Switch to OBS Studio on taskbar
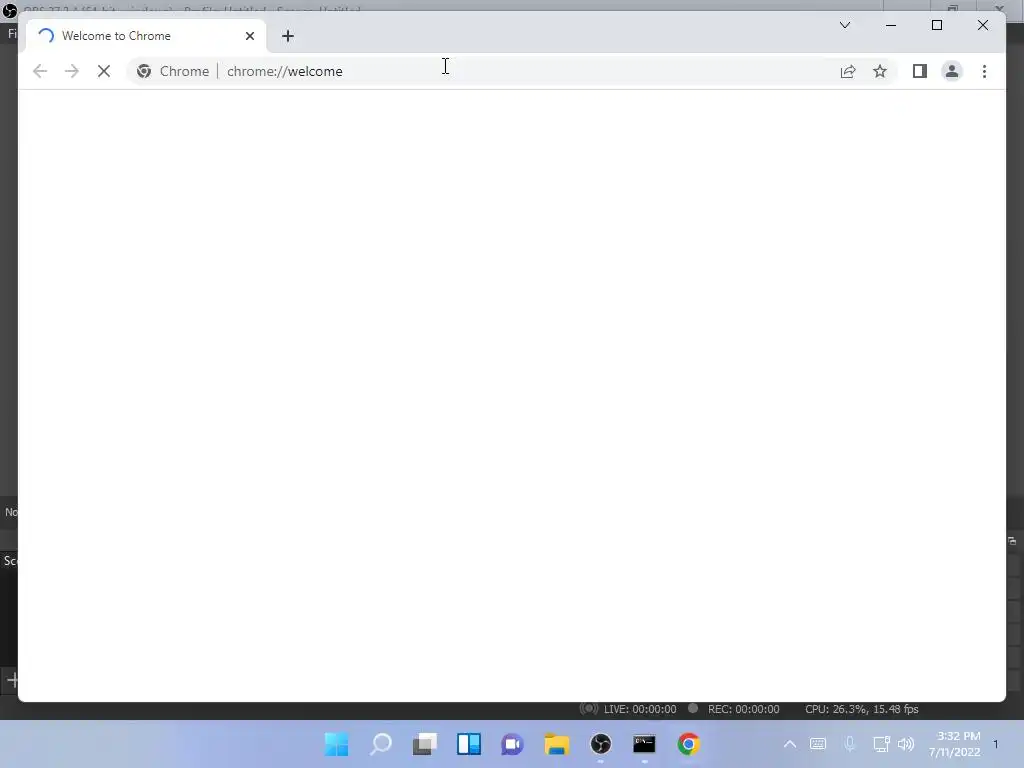Screen dimensions: 1024x768 tap(601, 744)
